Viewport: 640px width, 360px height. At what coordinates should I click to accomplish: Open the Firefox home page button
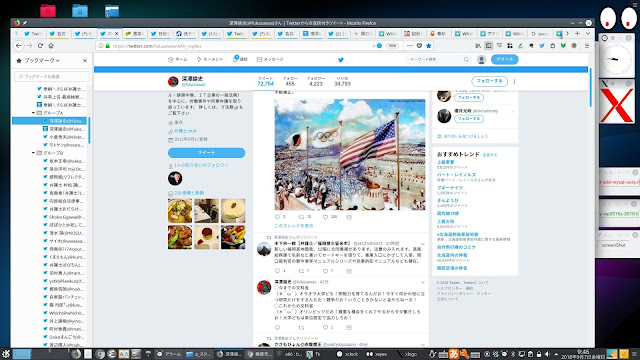[51, 46]
